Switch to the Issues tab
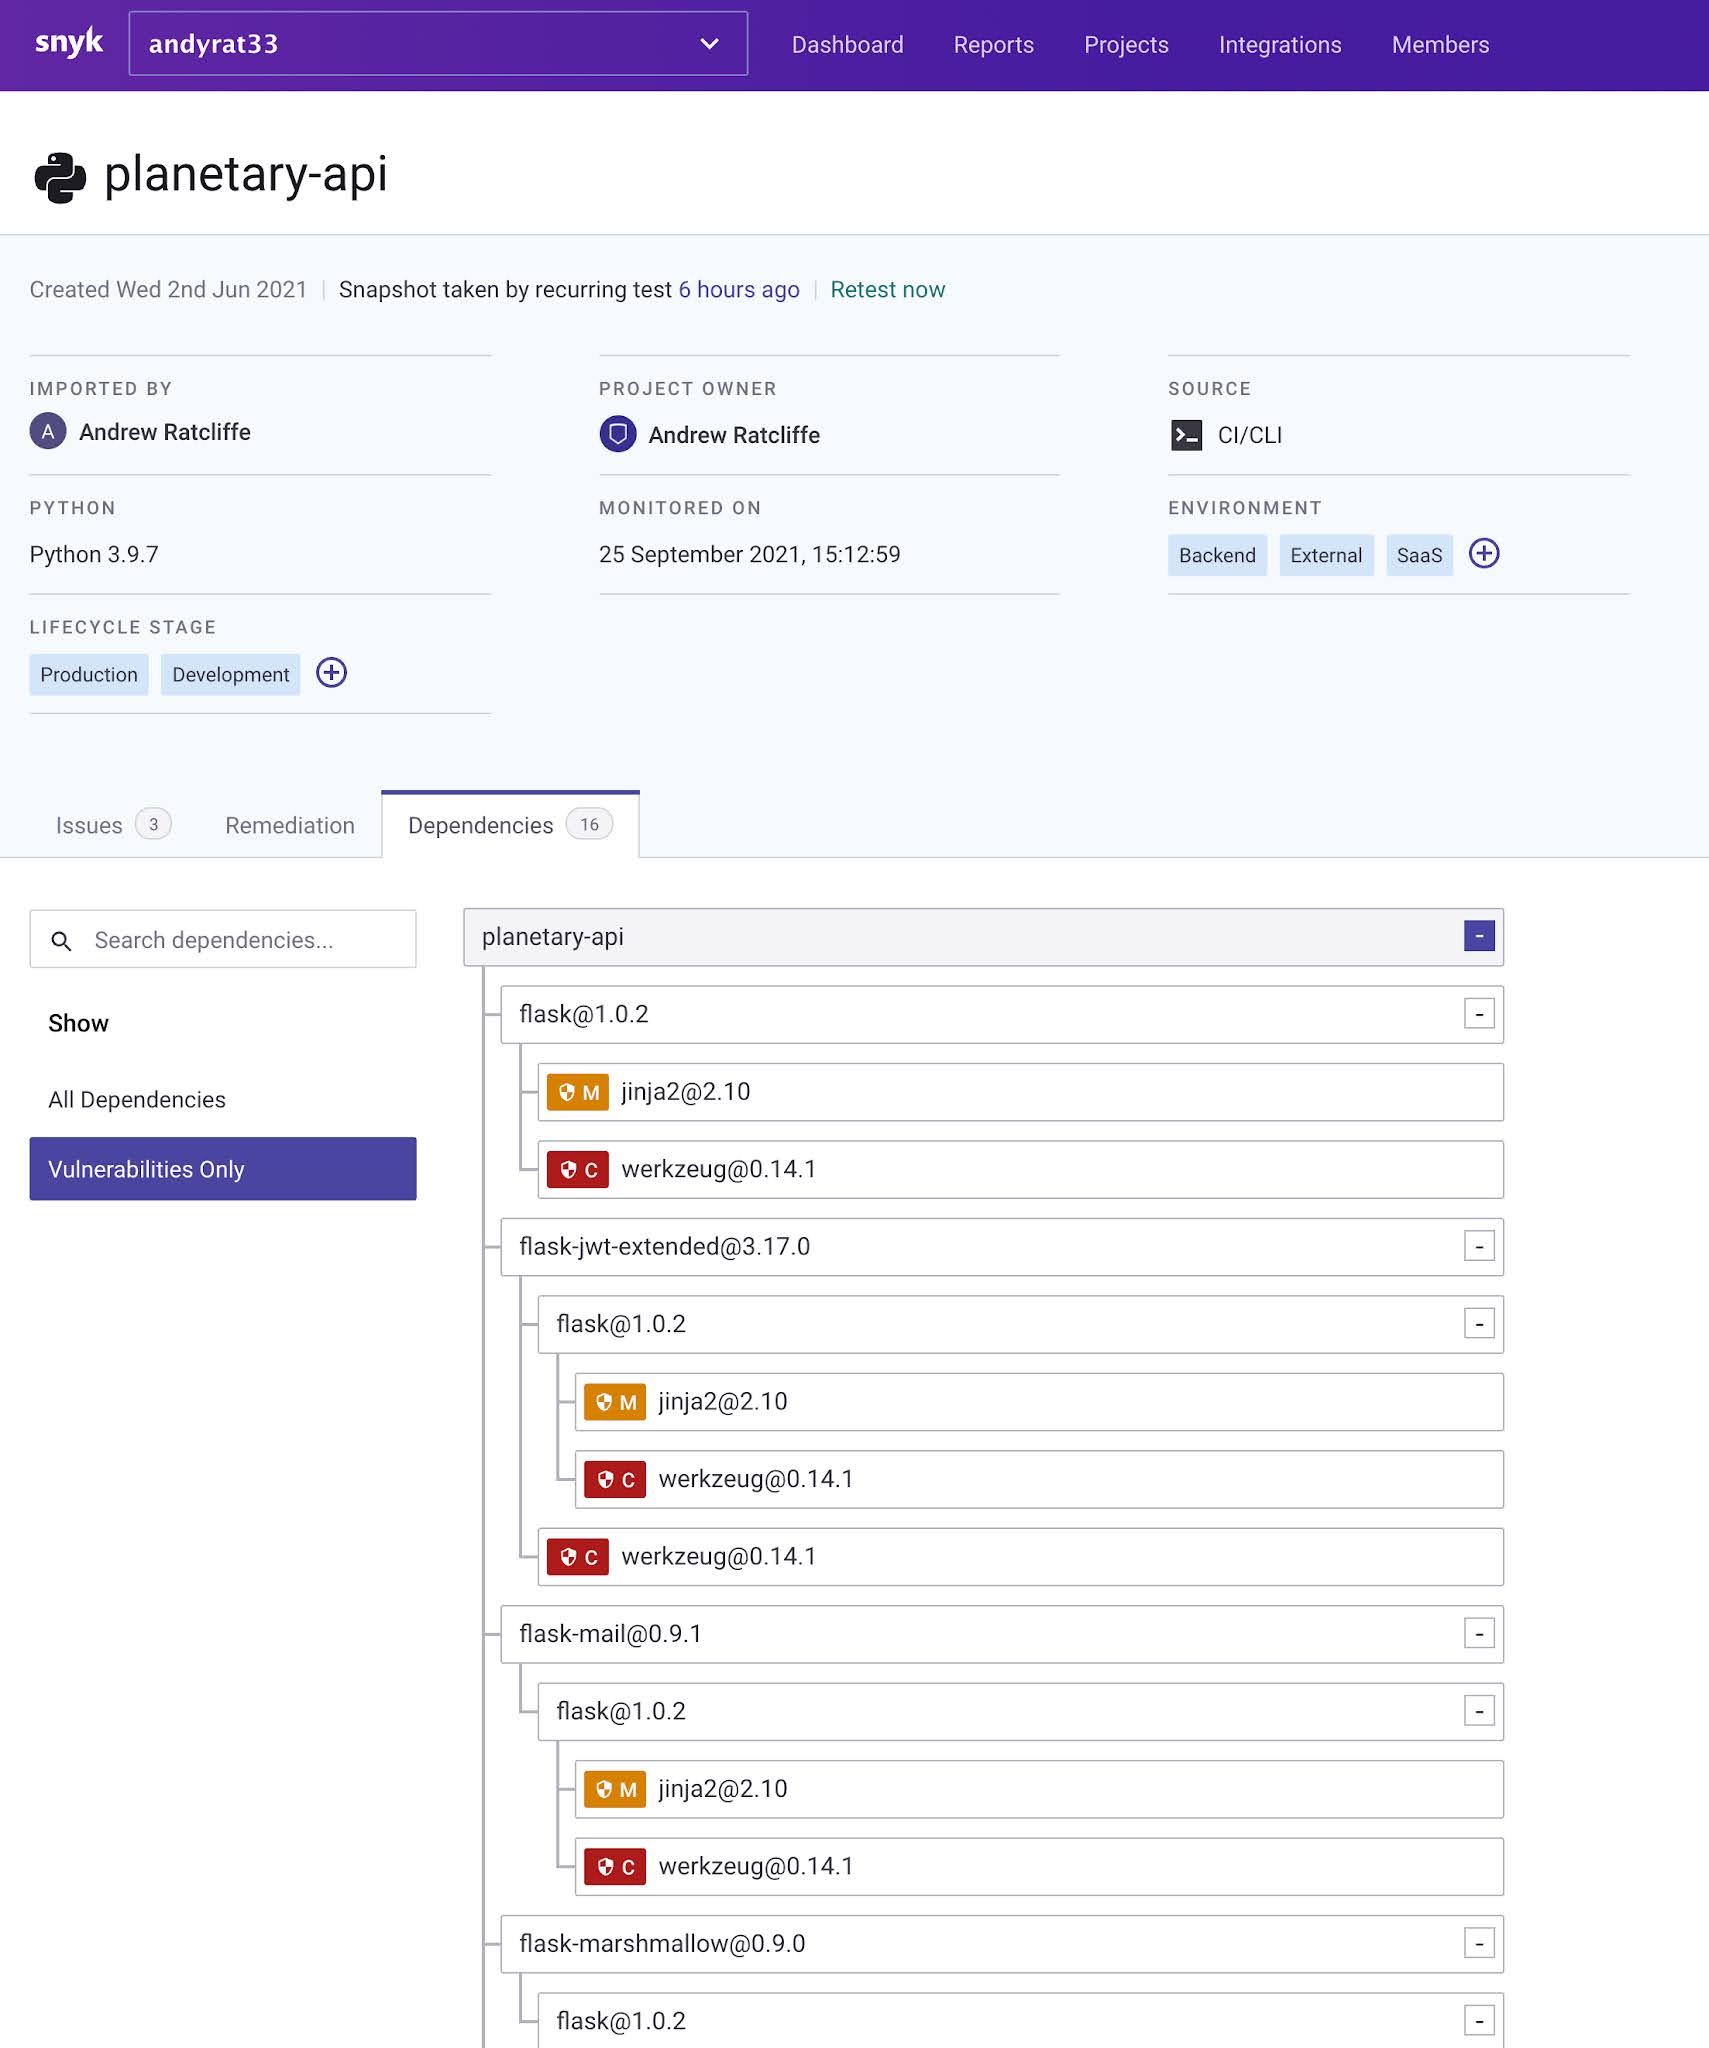 [x=90, y=824]
